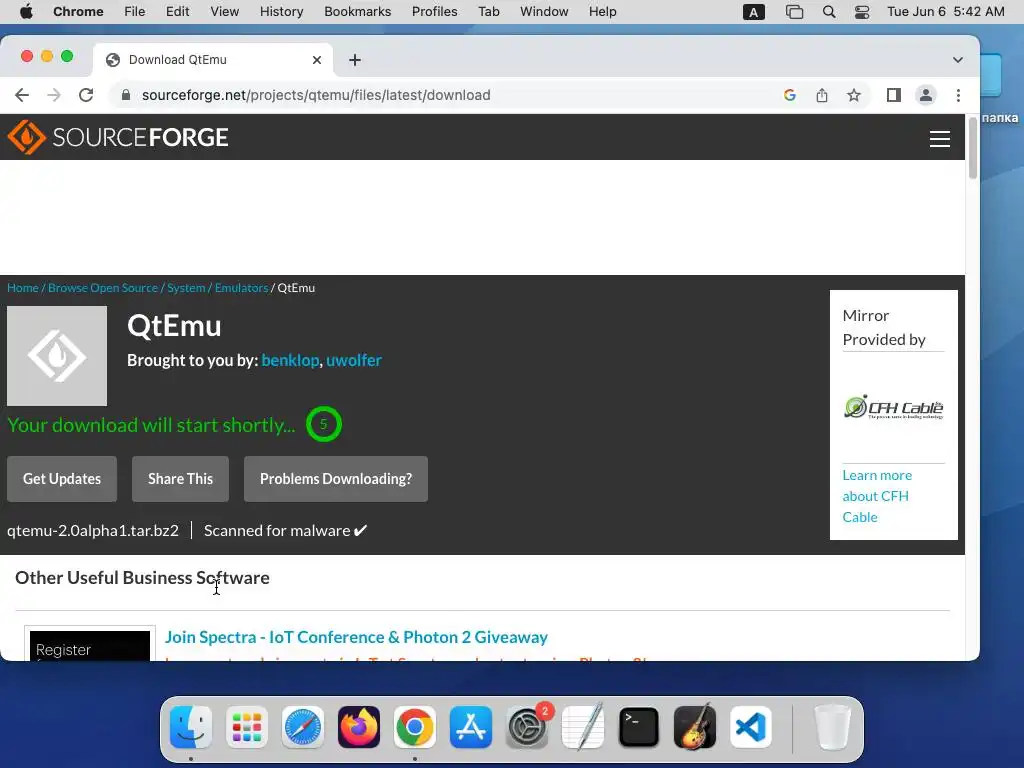Open System Preferences in the Dock
The height and width of the screenshot is (768, 1024).
tap(527, 727)
